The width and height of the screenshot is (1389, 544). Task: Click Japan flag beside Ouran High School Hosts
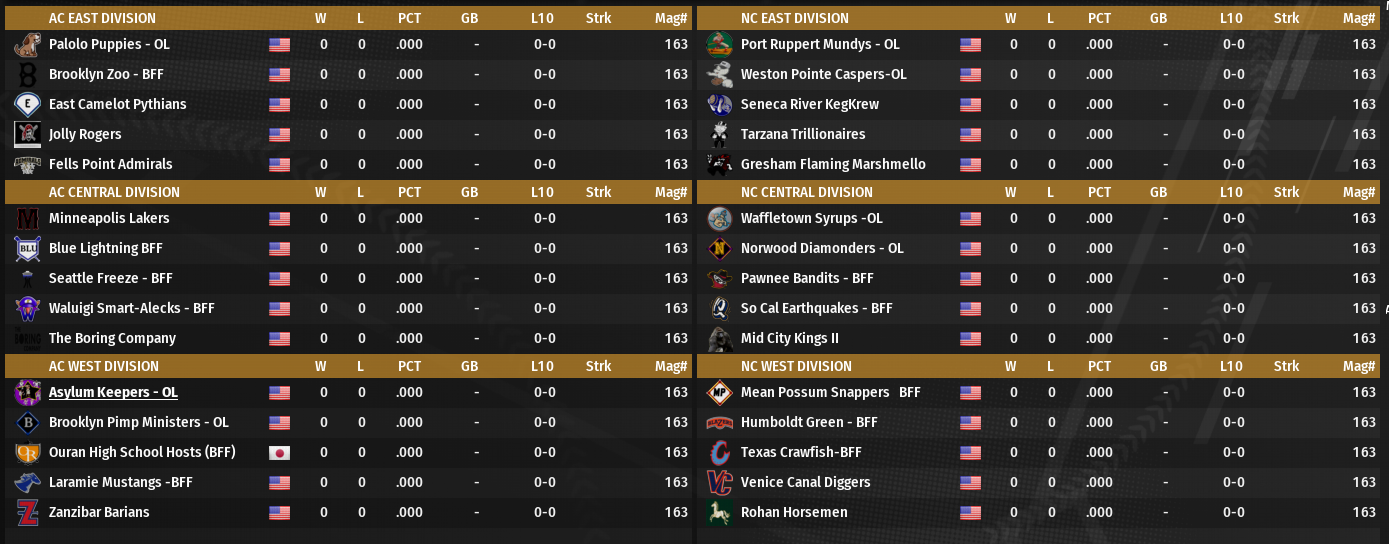click(x=279, y=452)
